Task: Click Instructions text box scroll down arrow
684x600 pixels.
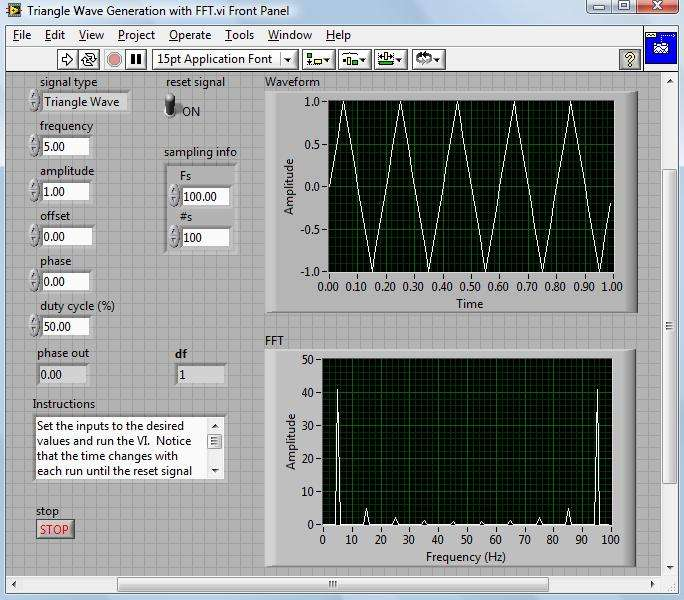Action: coord(215,470)
